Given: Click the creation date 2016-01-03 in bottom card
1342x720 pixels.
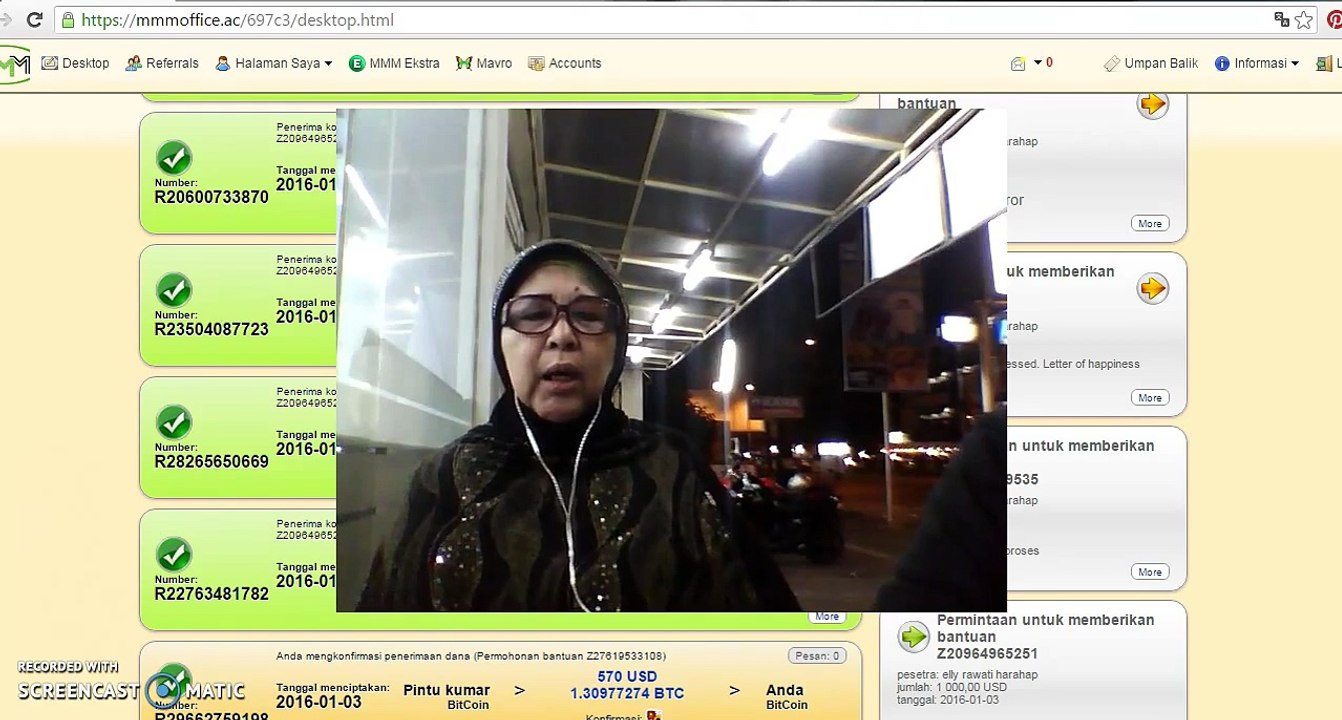Looking at the screenshot, I should 319,702.
